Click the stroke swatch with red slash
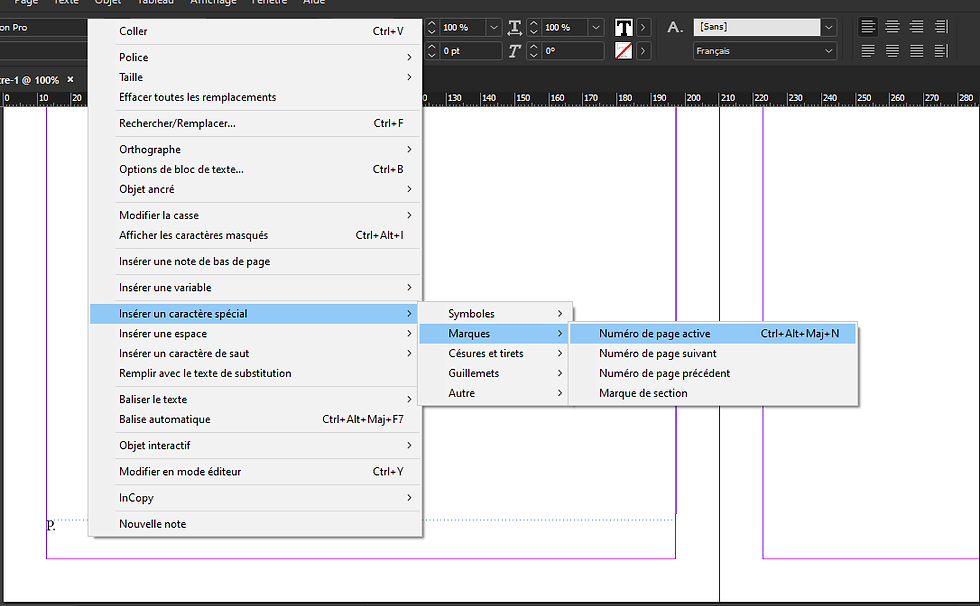 point(624,51)
